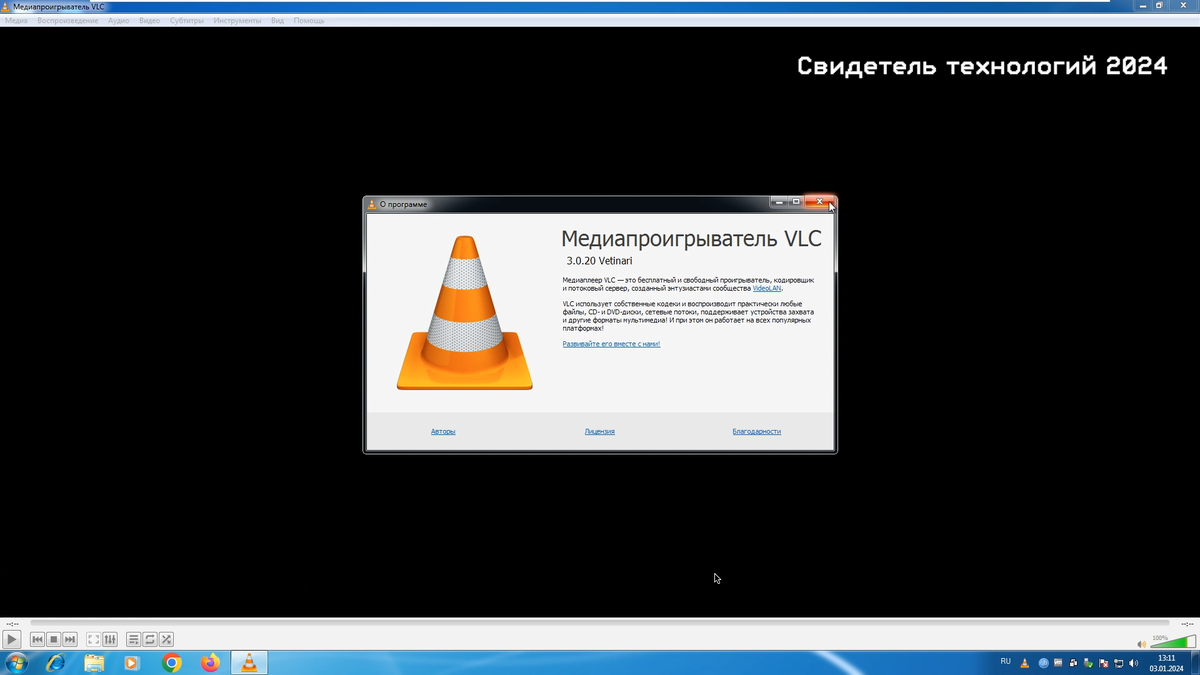Open the Воспроизведение menu
The image size is (1200, 675).
[x=68, y=20]
